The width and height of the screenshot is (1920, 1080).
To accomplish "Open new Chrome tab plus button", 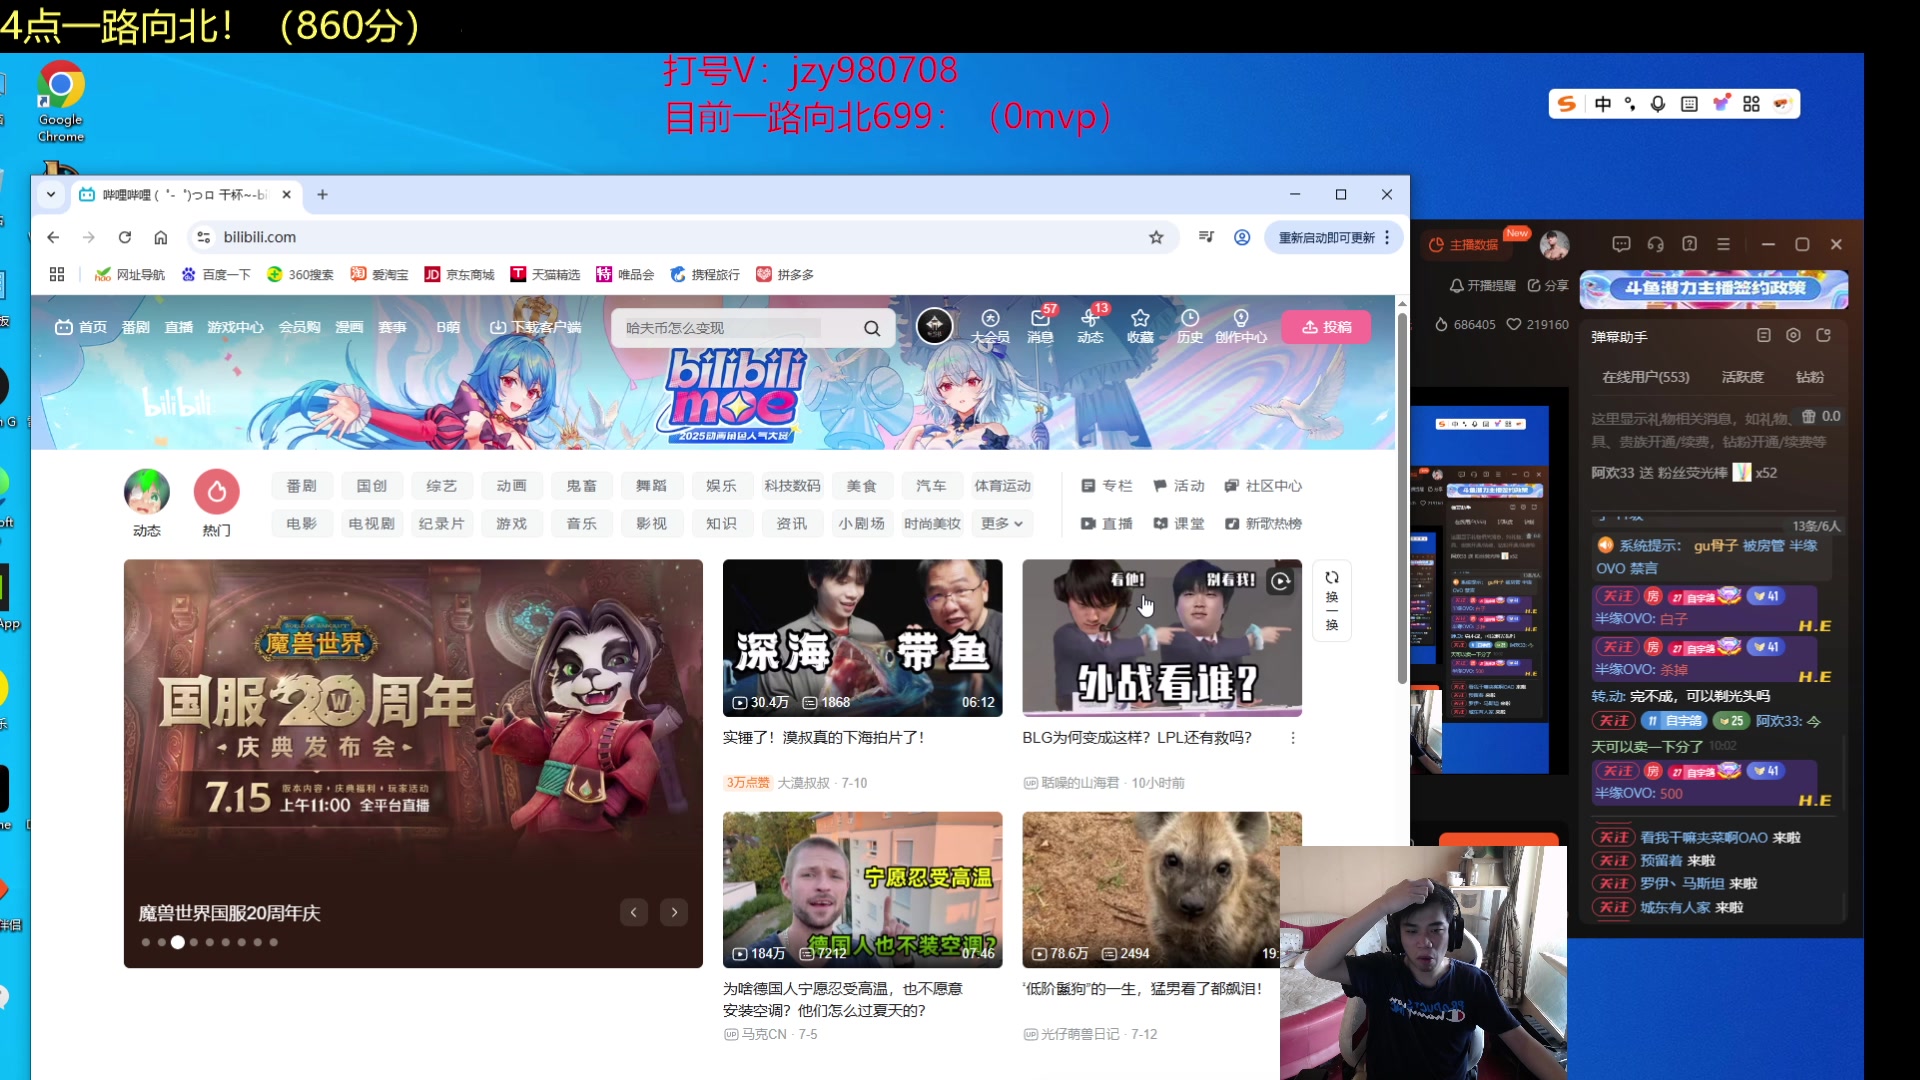I will pyautogui.click(x=322, y=195).
